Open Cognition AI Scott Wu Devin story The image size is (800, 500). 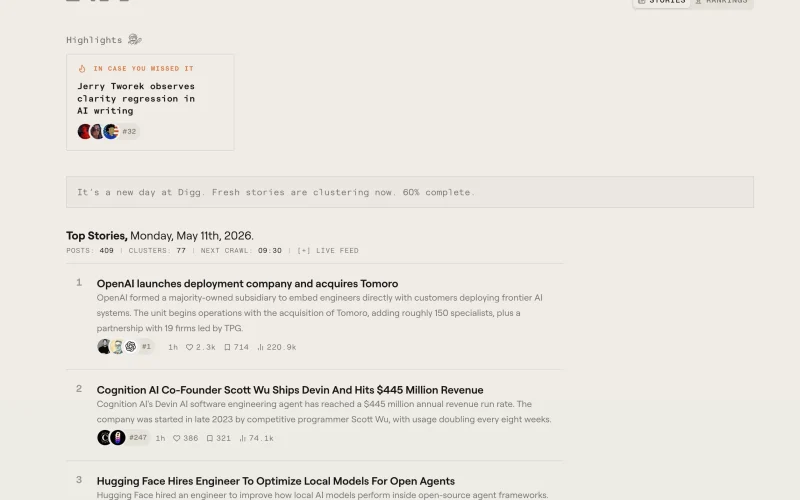coord(290,390)
